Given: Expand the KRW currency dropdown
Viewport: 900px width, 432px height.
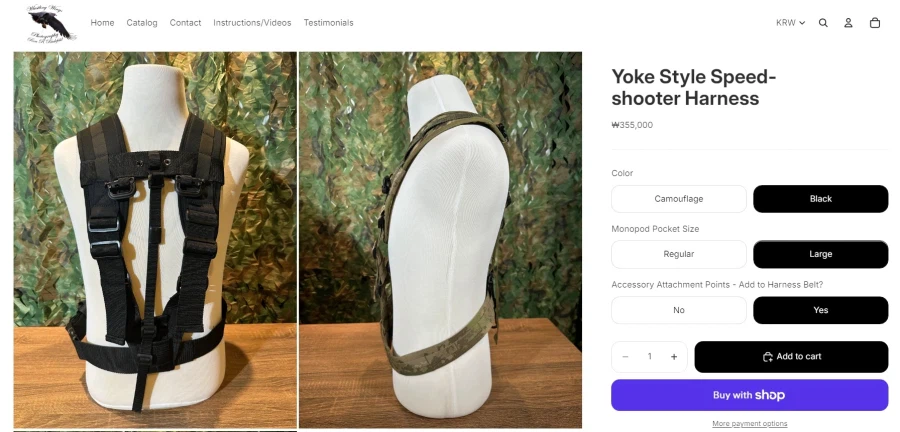Looking at the screenshot, I should pos(790,23).
